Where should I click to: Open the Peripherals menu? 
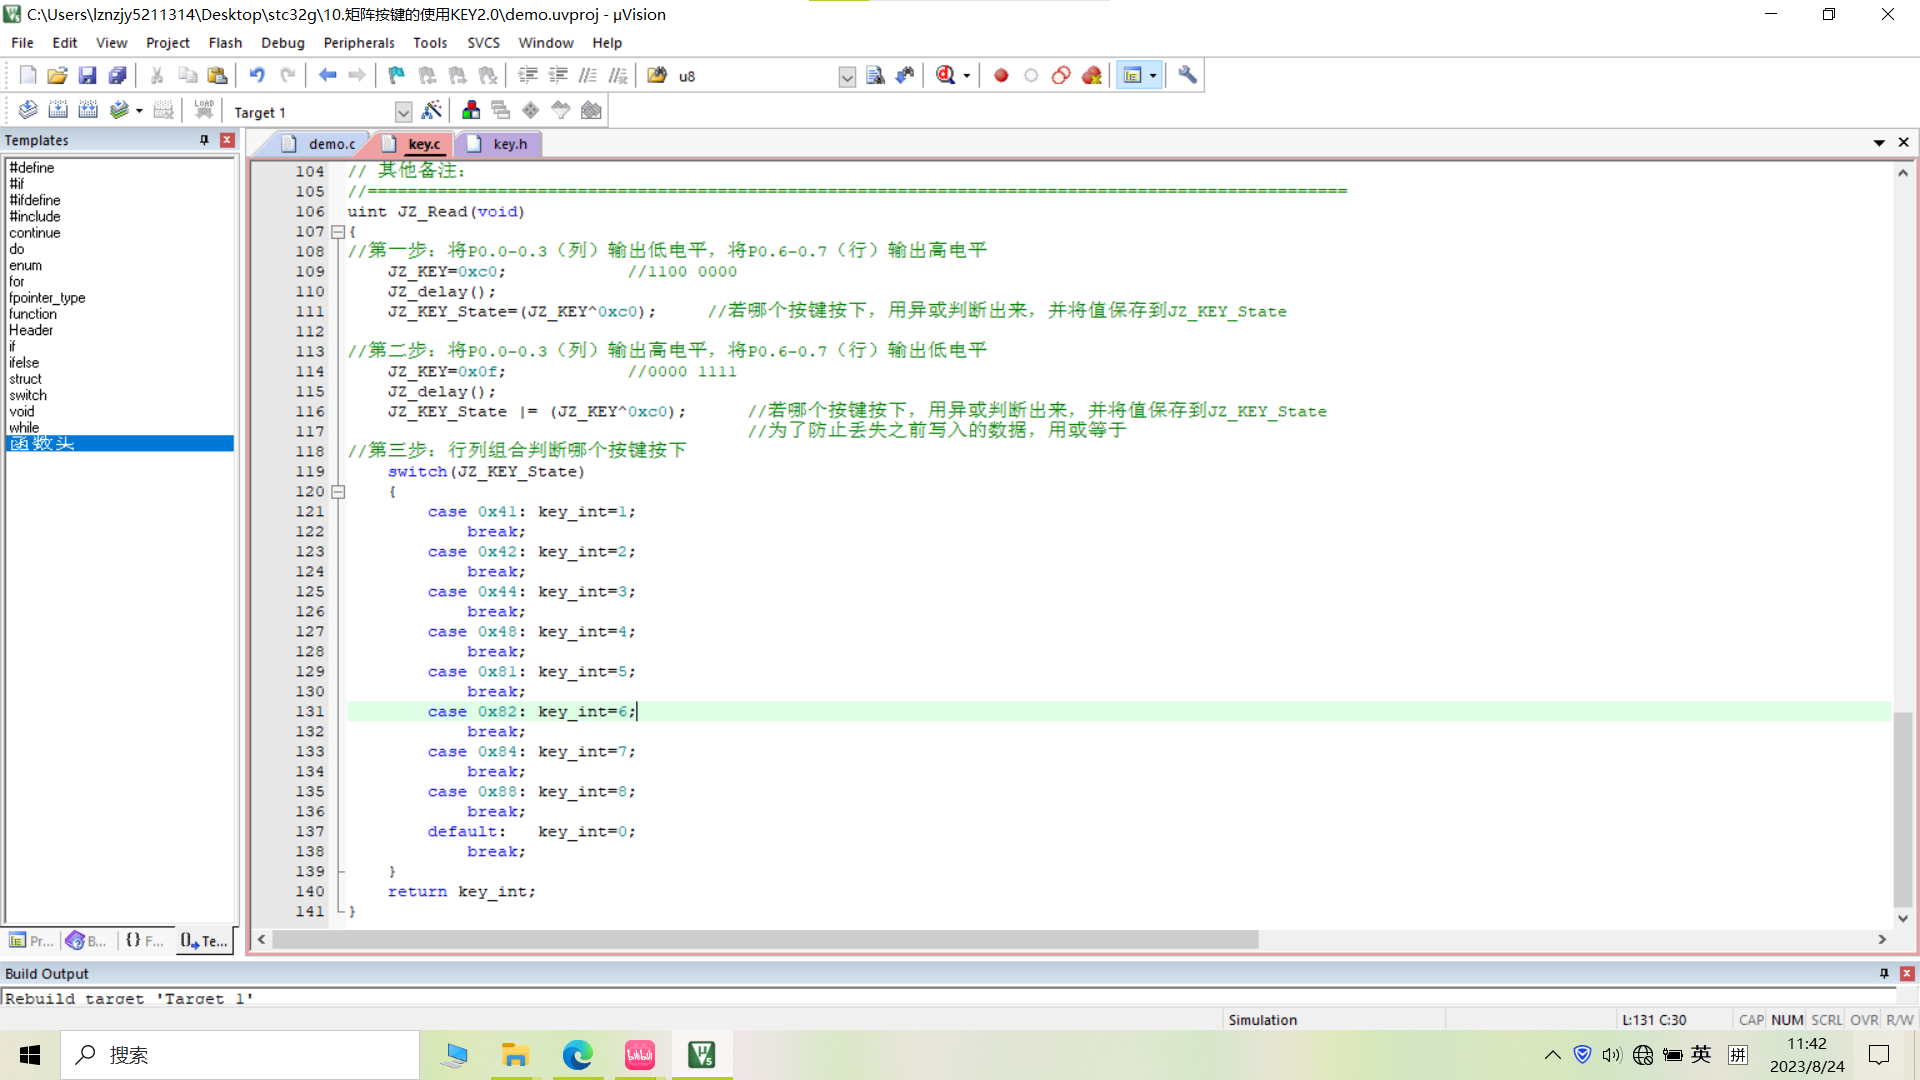(x=359, y=43)
